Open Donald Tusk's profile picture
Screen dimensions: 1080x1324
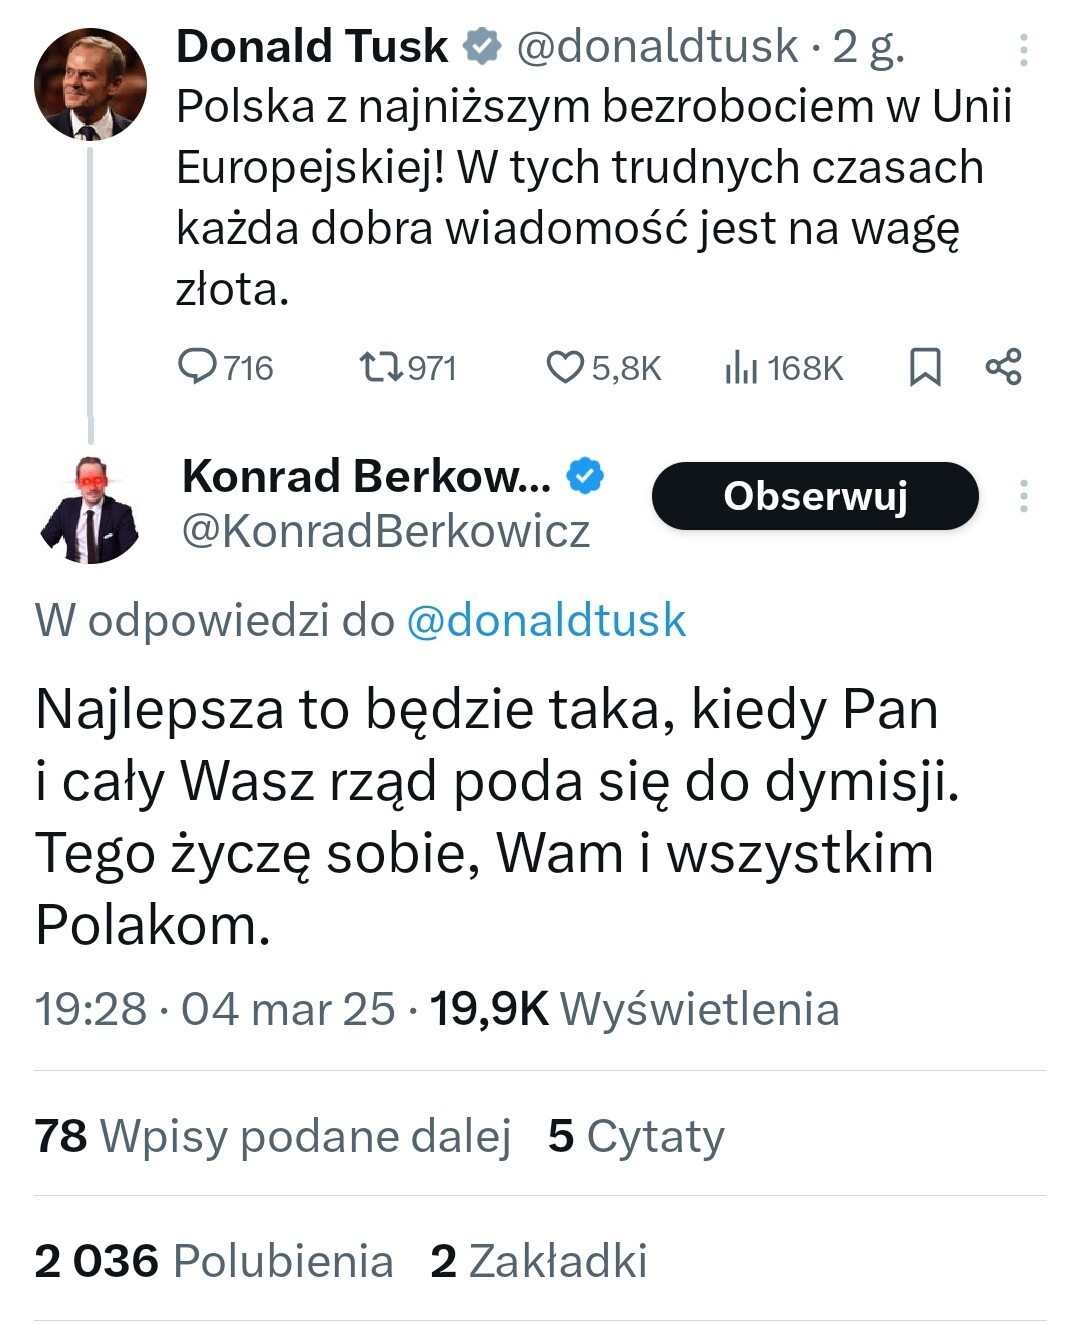90,85
